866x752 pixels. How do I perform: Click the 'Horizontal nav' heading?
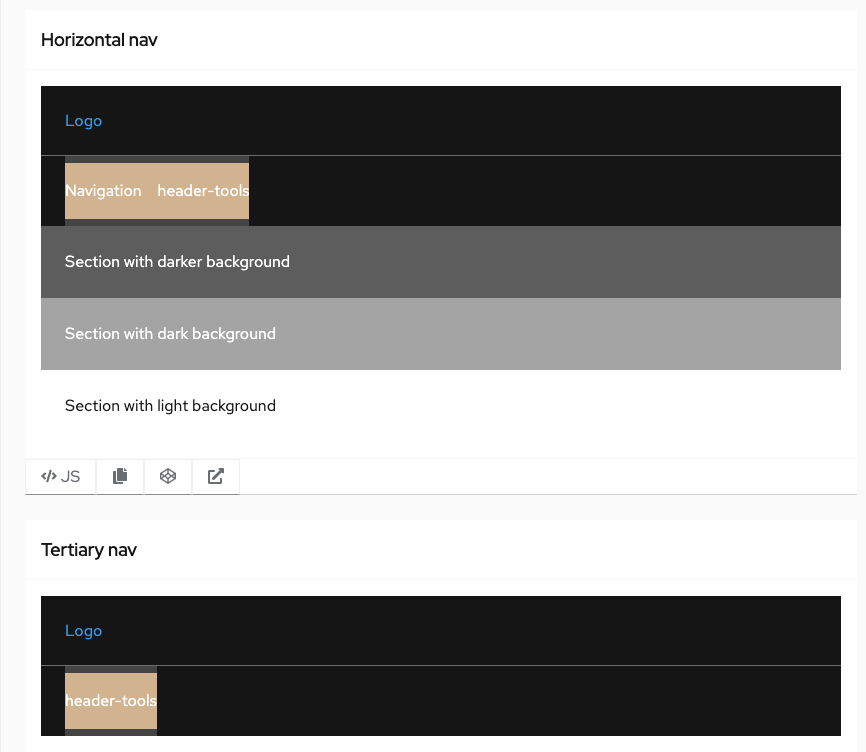coord(99,40)
